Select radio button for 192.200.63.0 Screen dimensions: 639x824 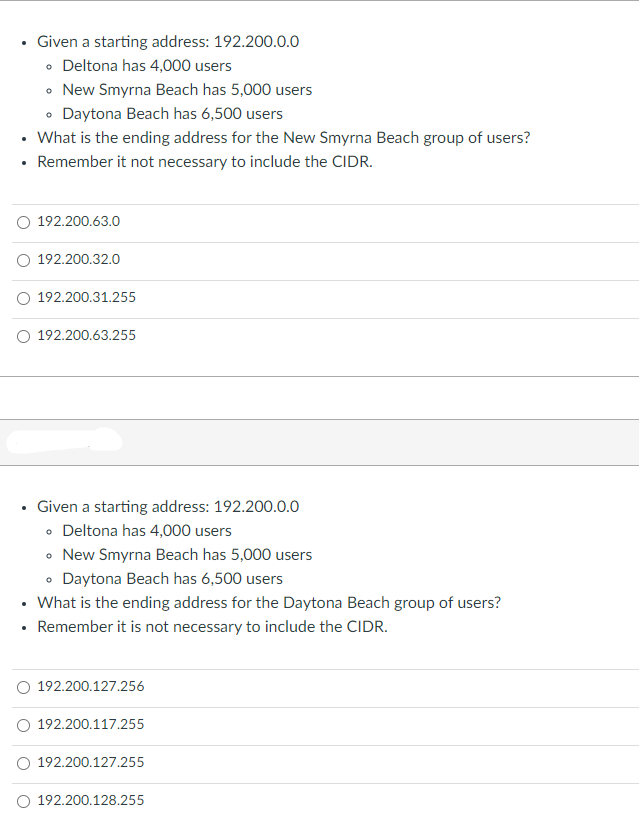point(24,222)
